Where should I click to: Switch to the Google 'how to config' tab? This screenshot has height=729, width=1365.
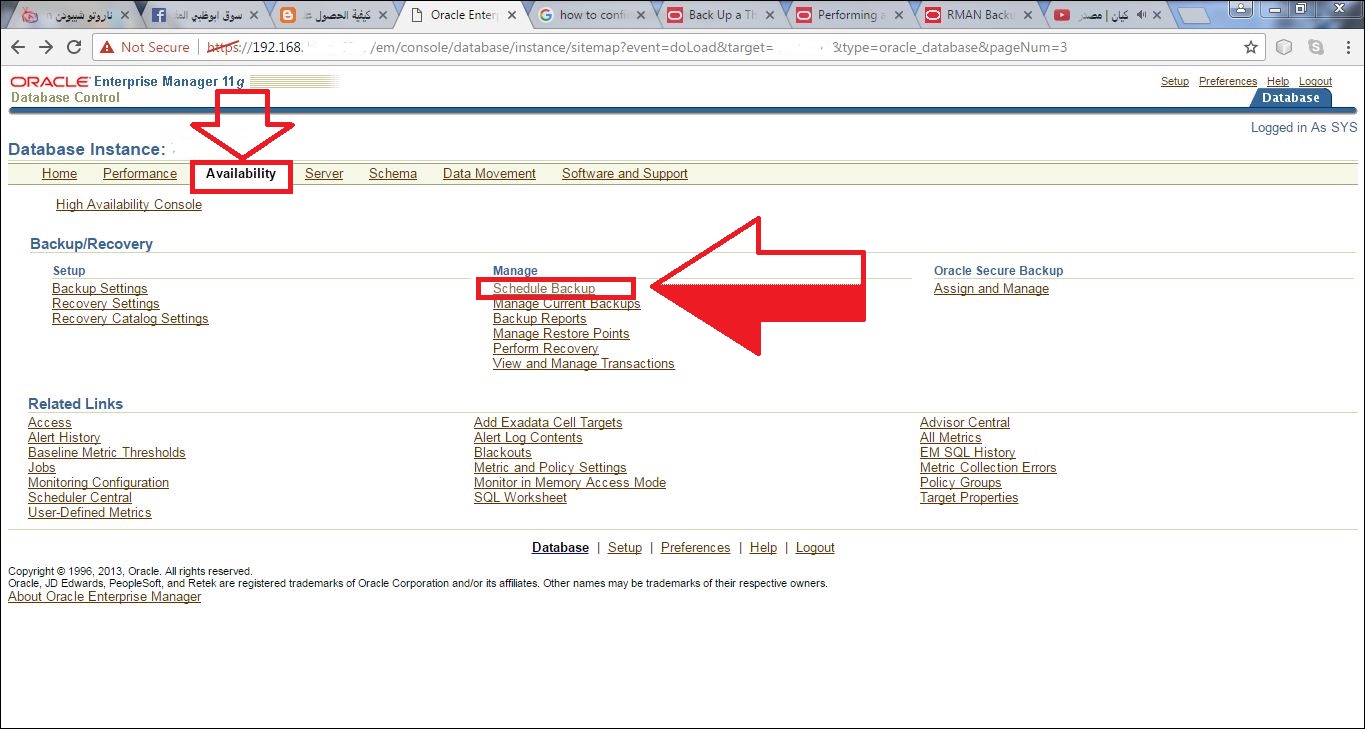click(590, 15)
